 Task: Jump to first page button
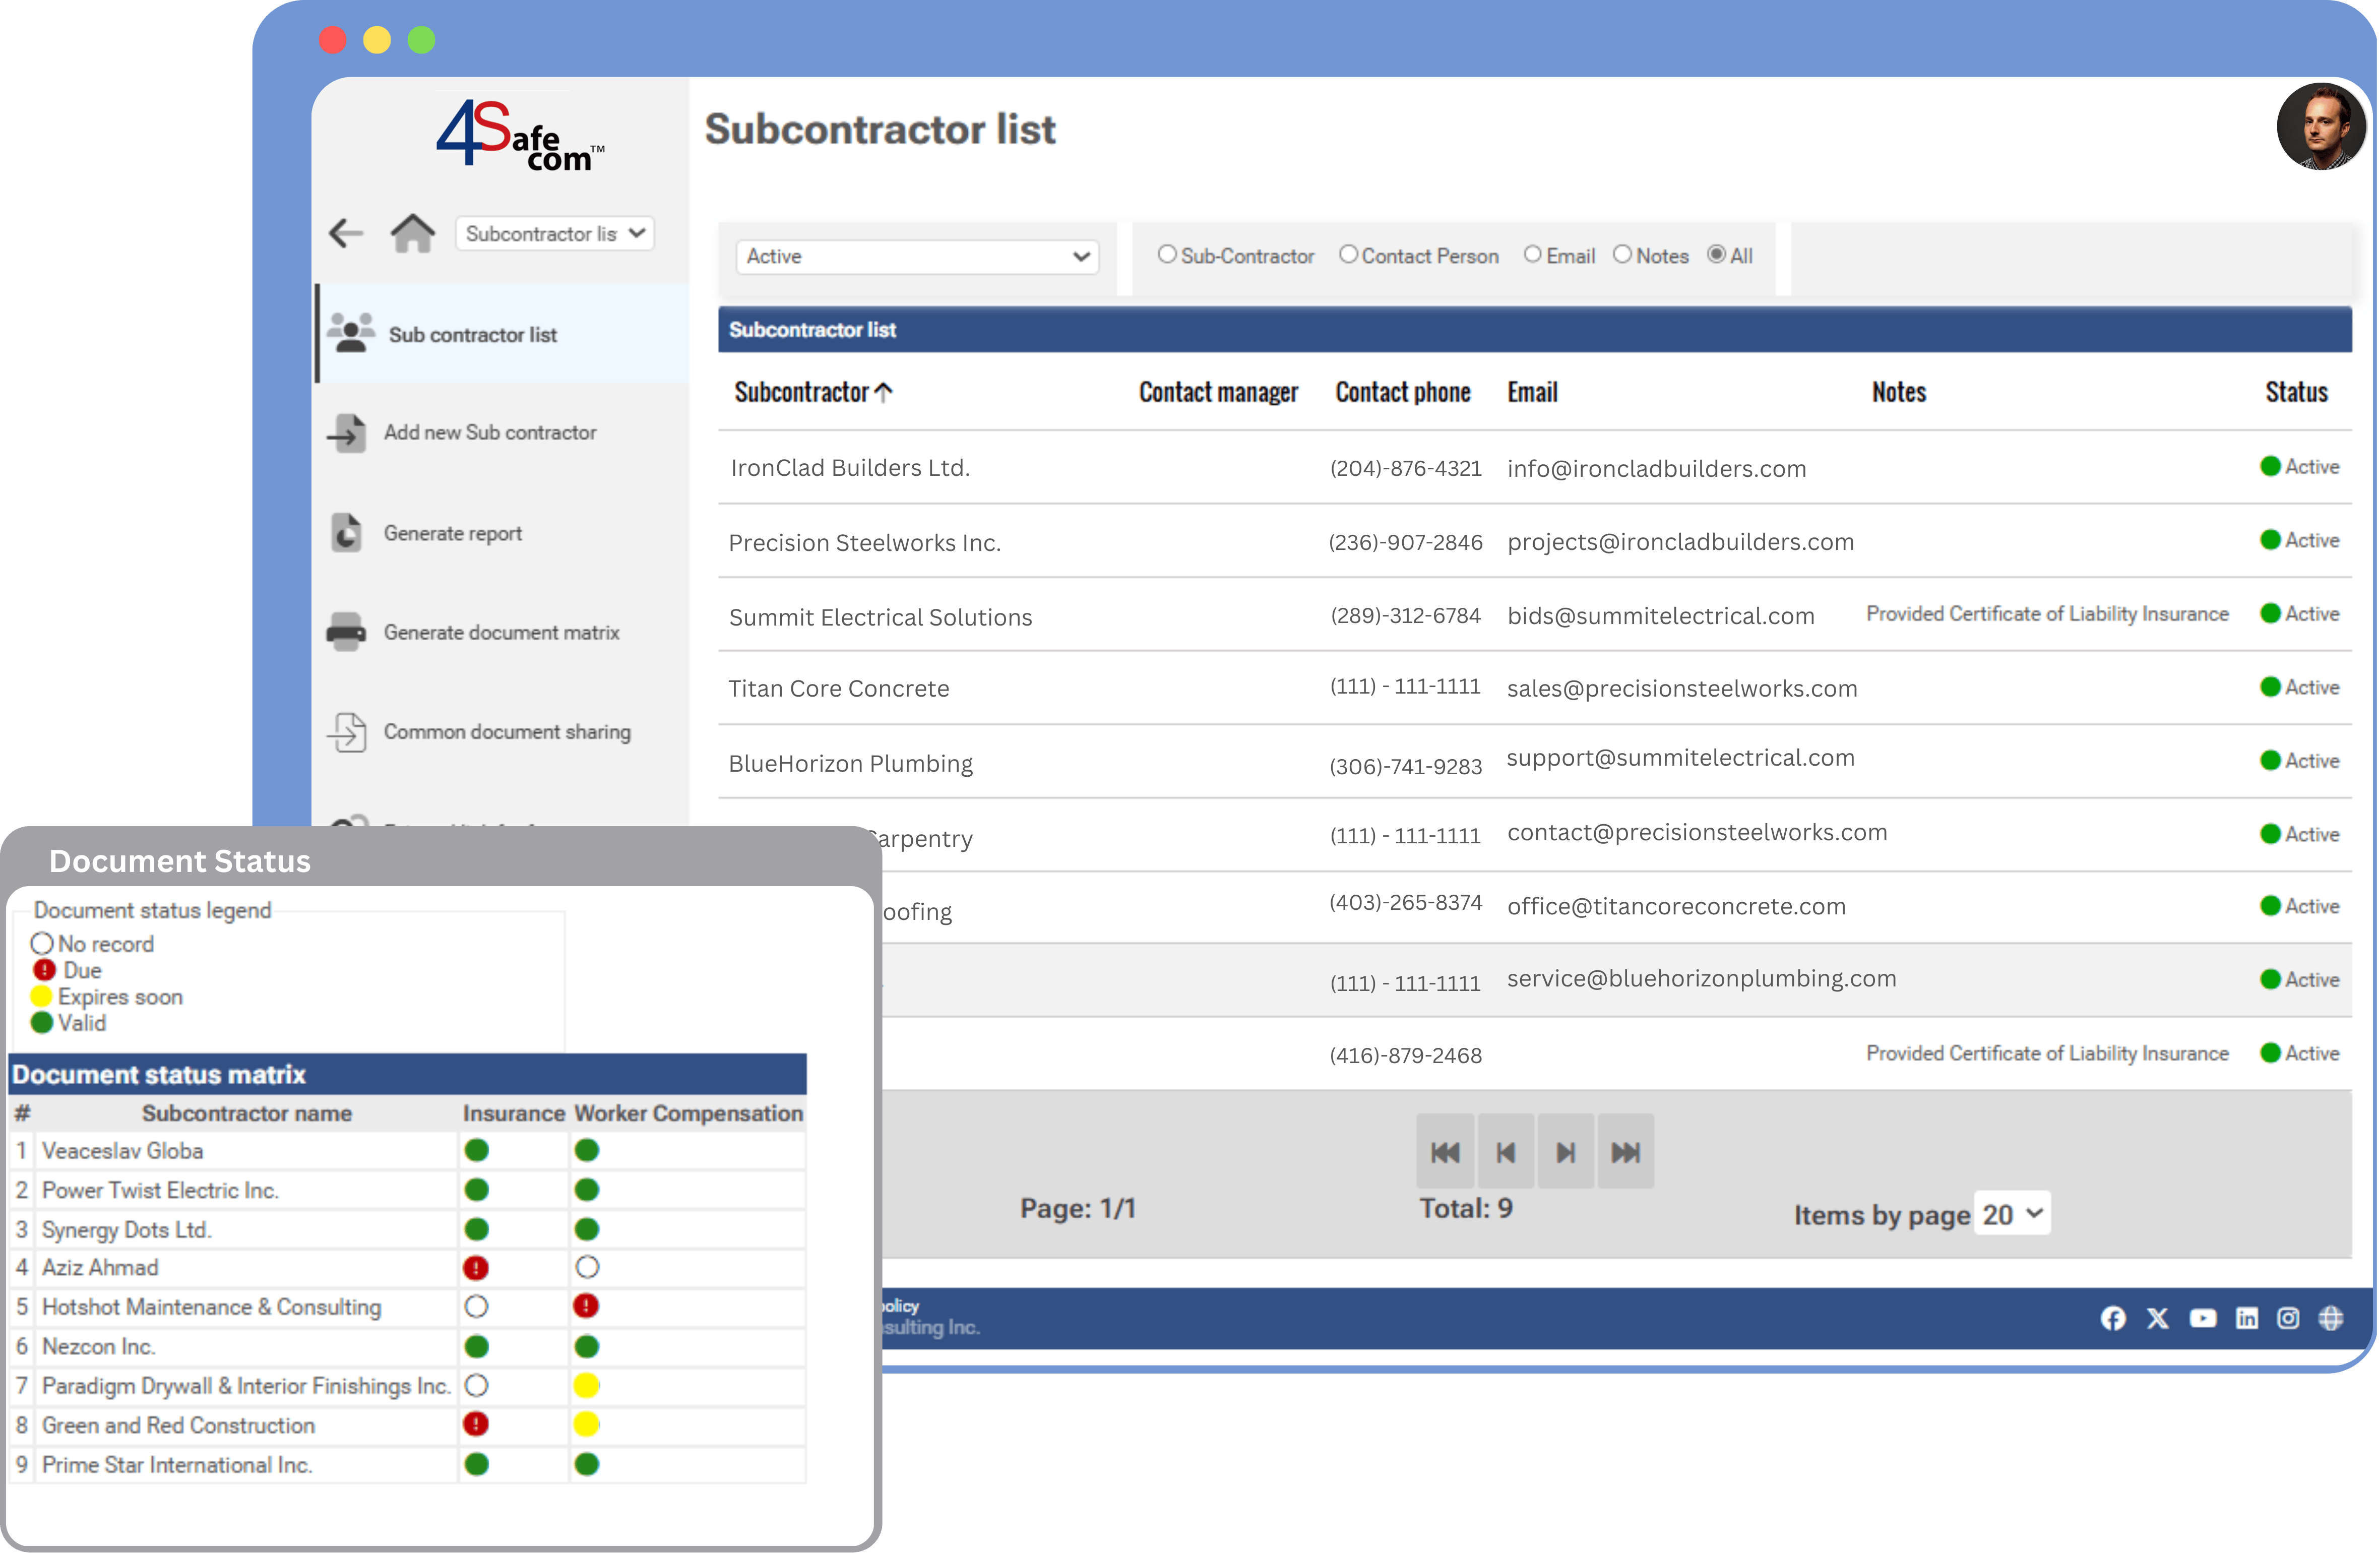tap(1445, 1152)
